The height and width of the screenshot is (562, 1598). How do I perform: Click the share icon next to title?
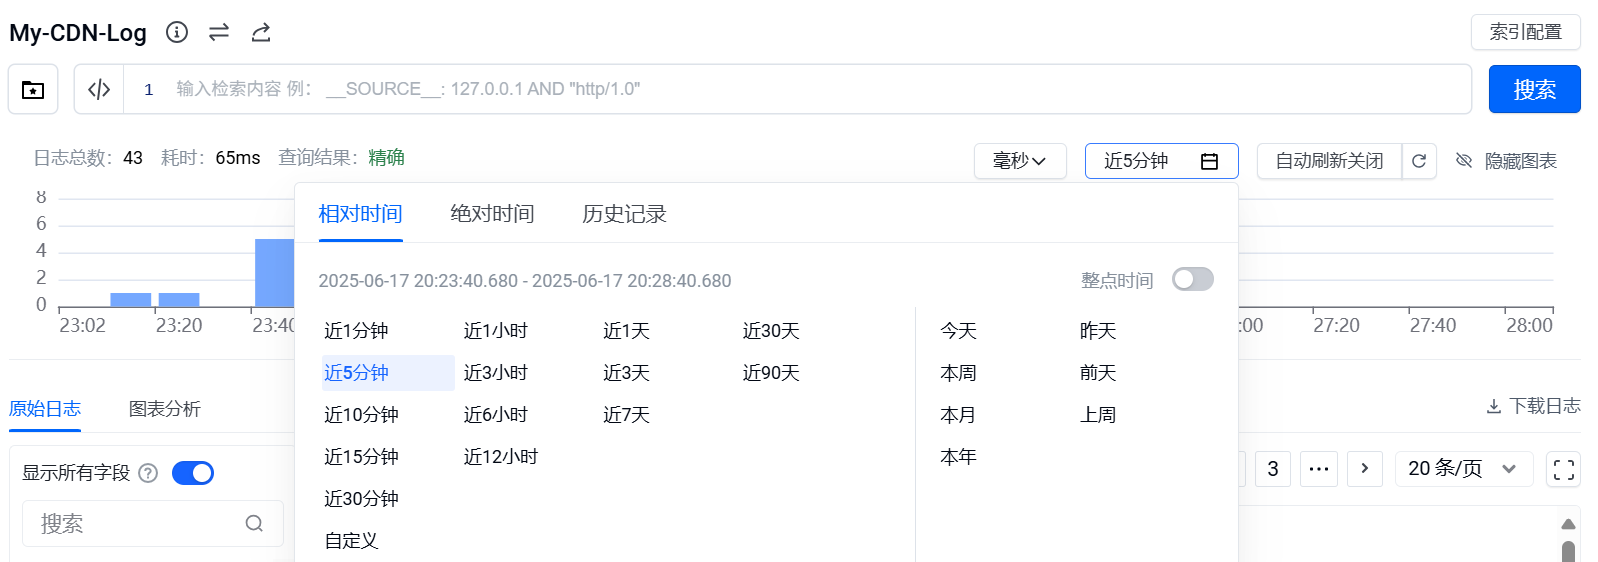pos(261,32)
